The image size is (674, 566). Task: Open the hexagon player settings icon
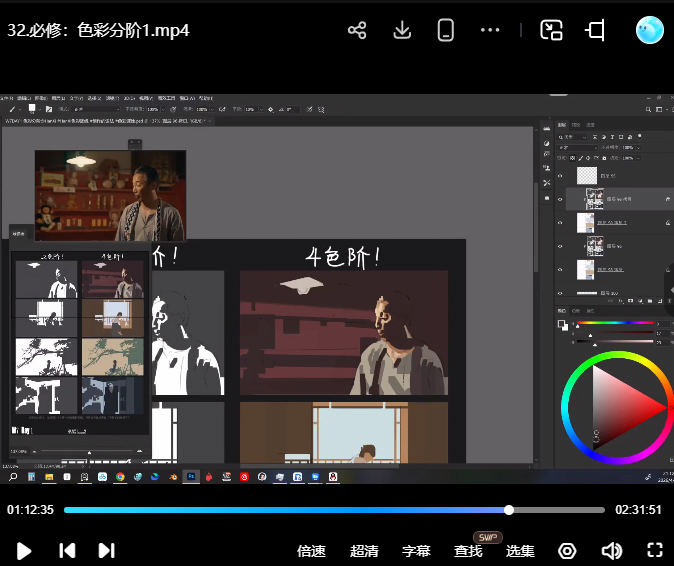[x=567, y=551]
